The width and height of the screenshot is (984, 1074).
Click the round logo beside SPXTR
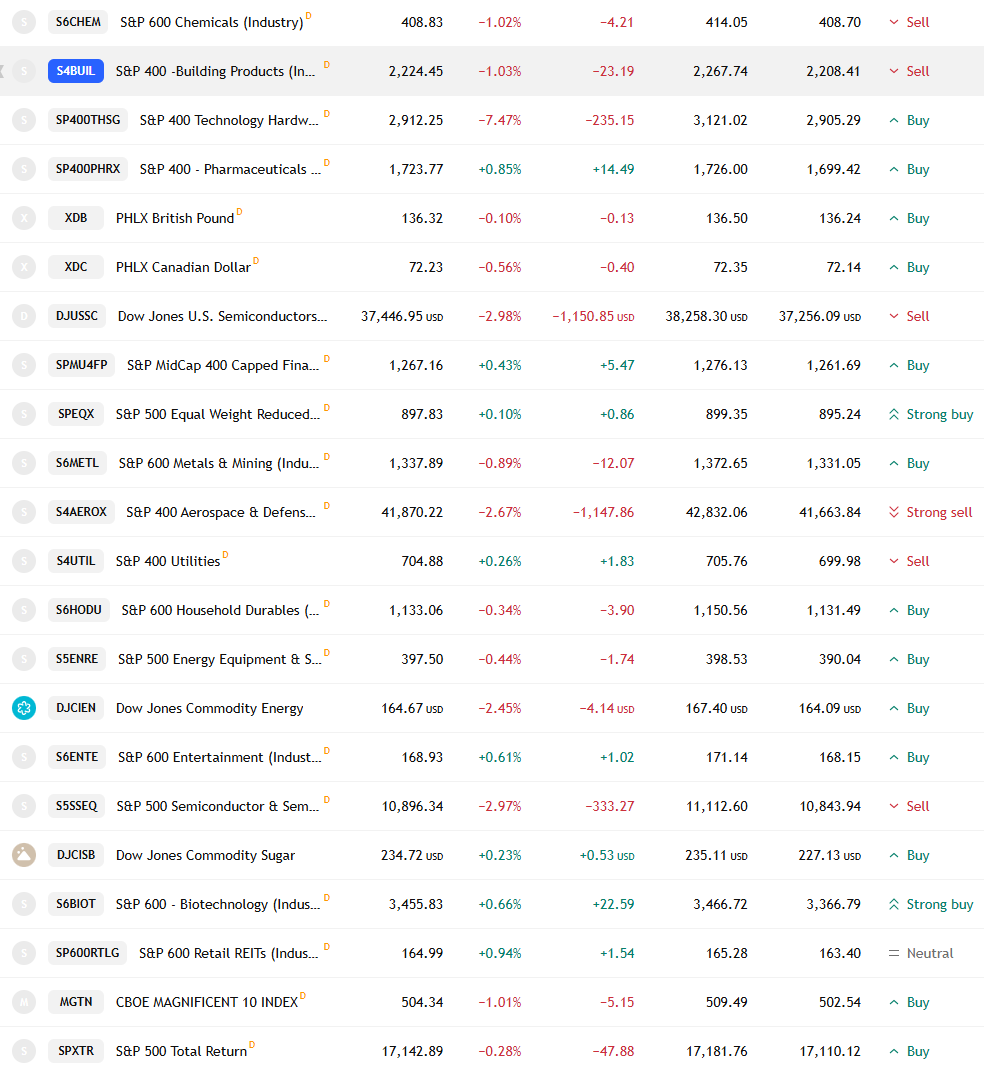point(24,1051)
